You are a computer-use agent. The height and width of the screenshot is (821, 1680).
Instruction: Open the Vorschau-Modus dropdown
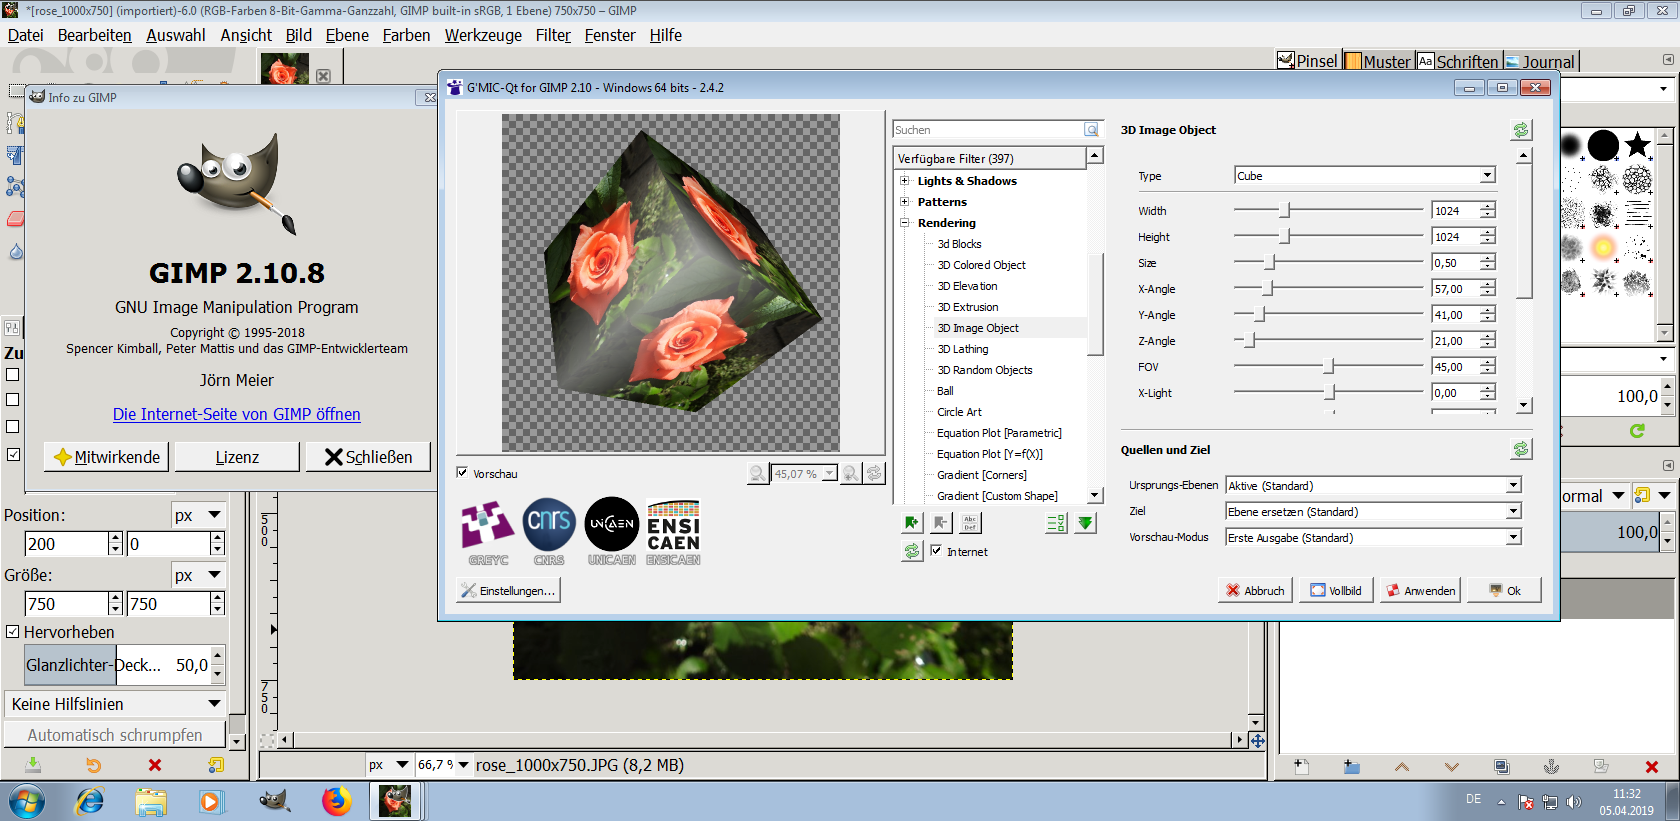click(x=1373, y=538)
